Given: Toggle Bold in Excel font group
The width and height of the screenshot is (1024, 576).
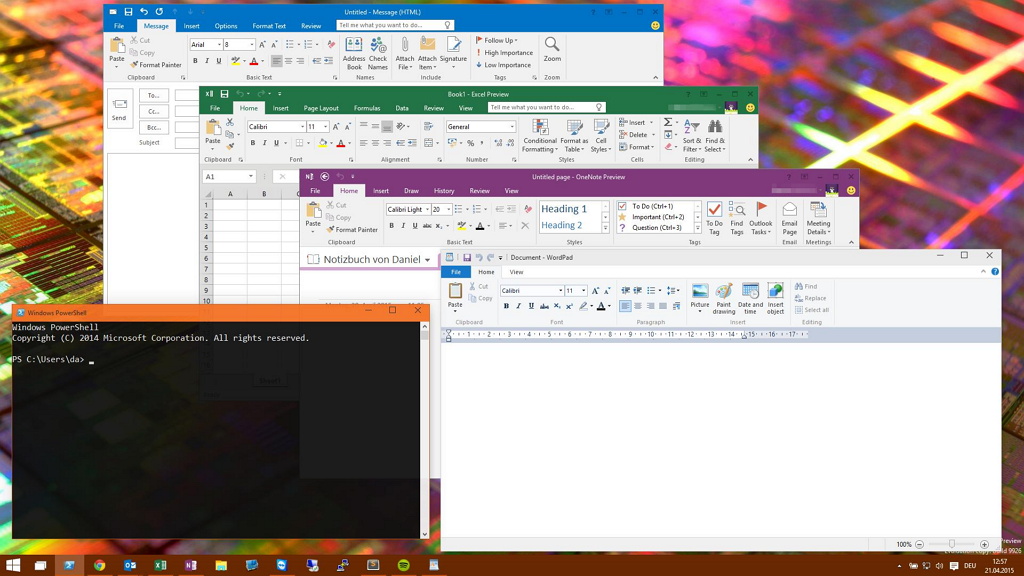Looking at the screenshot, I should point(253,143).
